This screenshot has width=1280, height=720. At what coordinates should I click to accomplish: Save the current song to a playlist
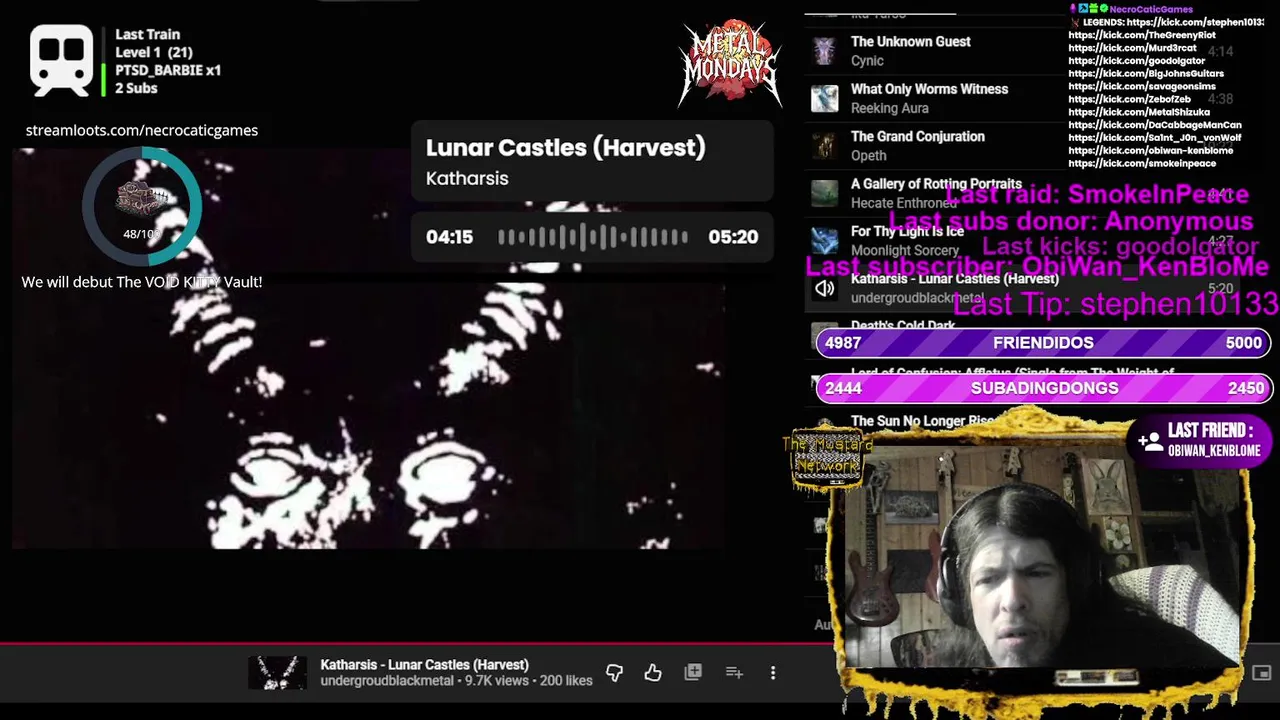coord(693,673)
